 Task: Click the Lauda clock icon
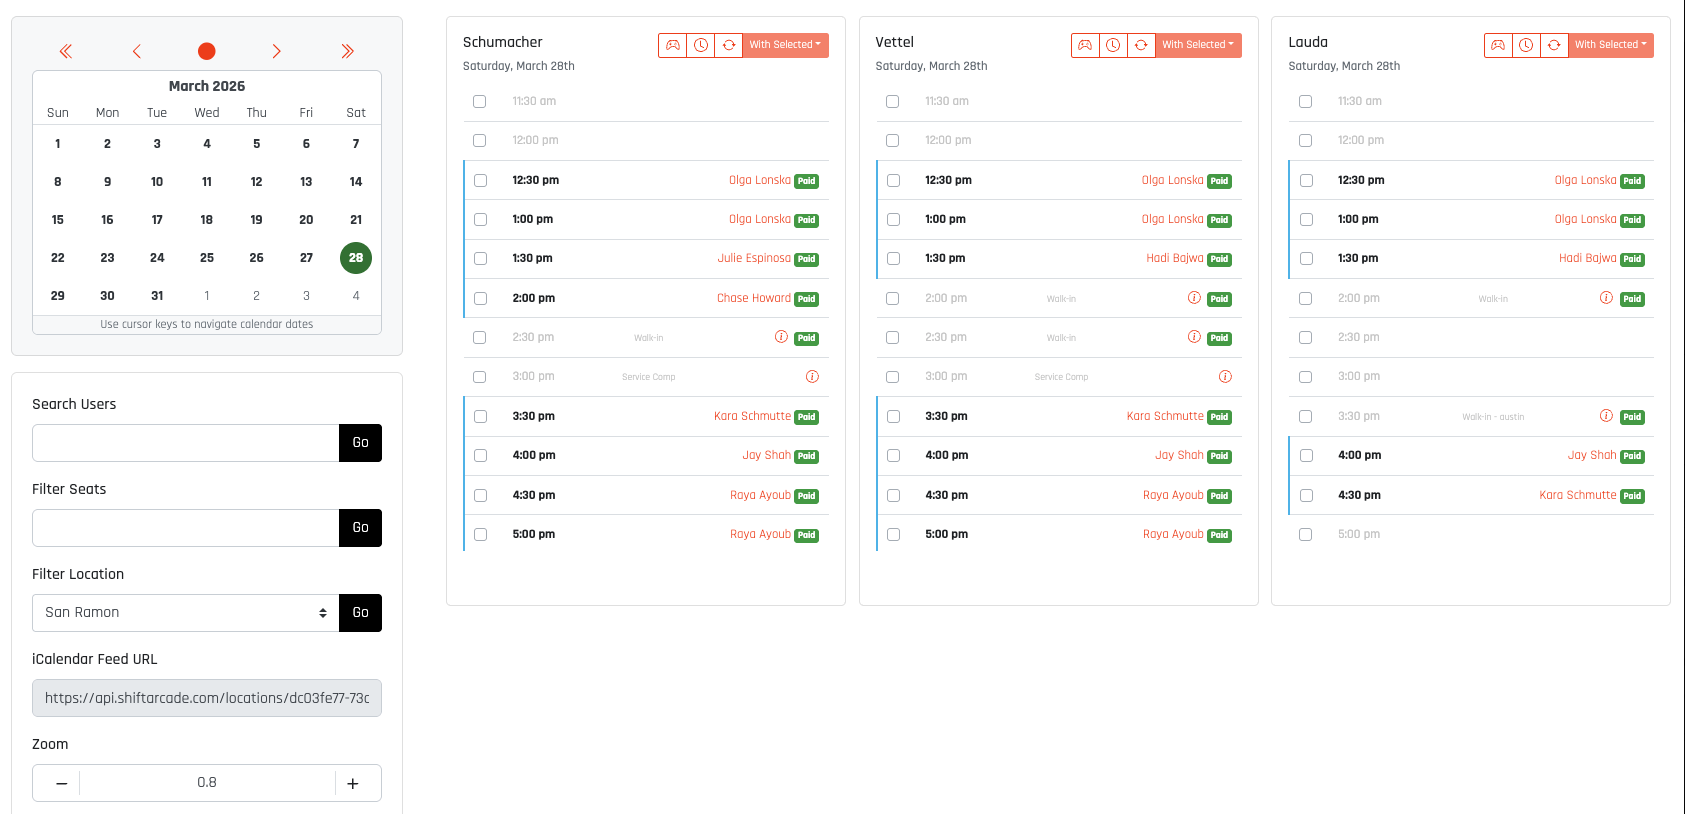point(1526,45)
